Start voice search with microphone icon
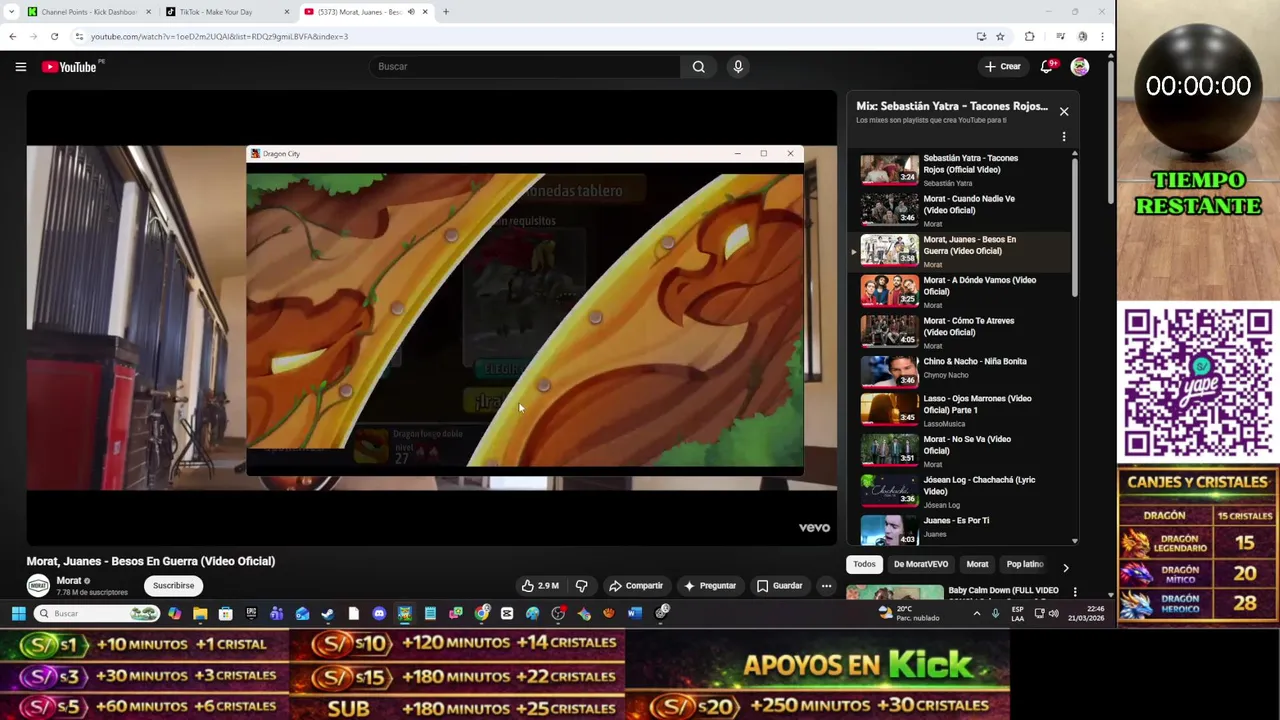The height and width of the screenshot is (720, 1280). [x=738, y=67]
